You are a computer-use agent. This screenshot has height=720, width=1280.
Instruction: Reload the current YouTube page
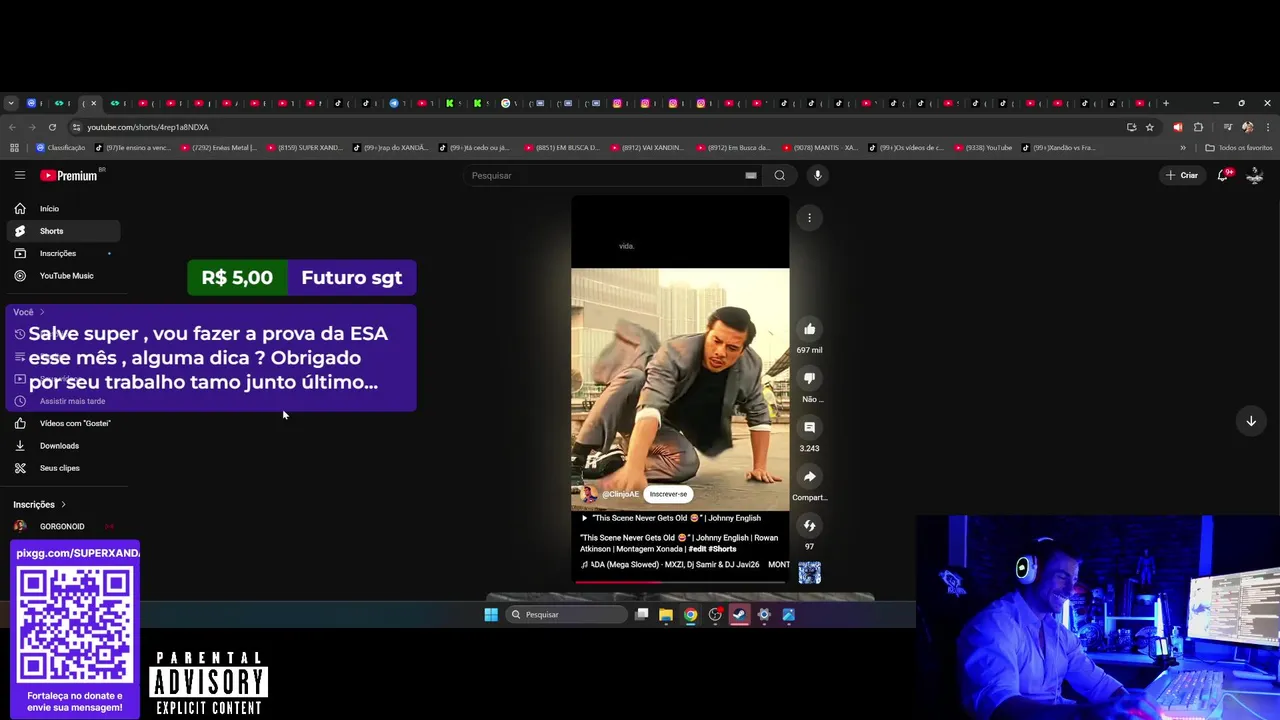click(52, 127)
